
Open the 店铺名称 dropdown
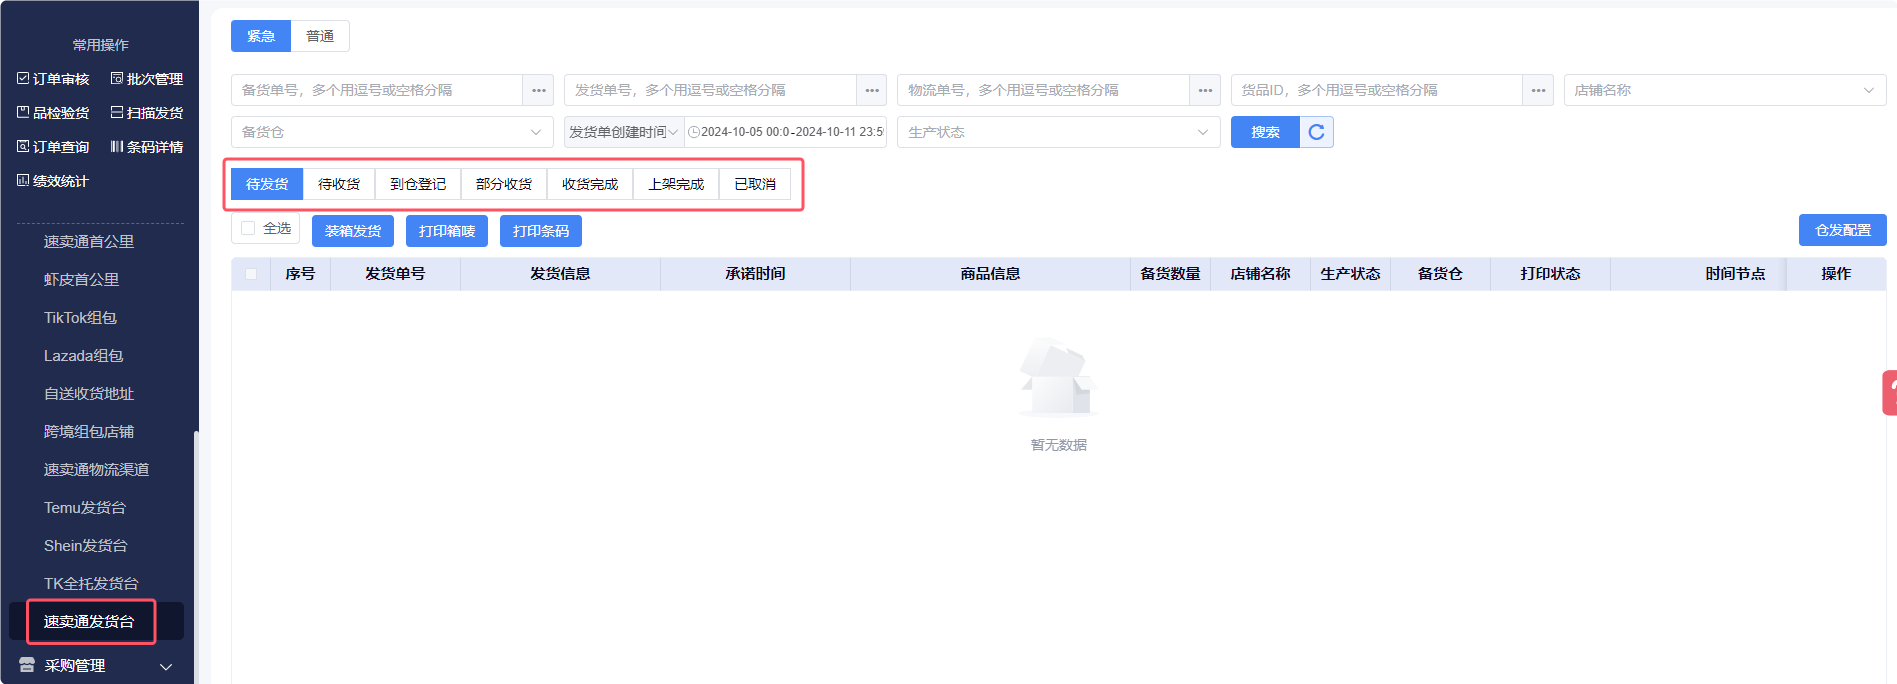coord(1724,90)
